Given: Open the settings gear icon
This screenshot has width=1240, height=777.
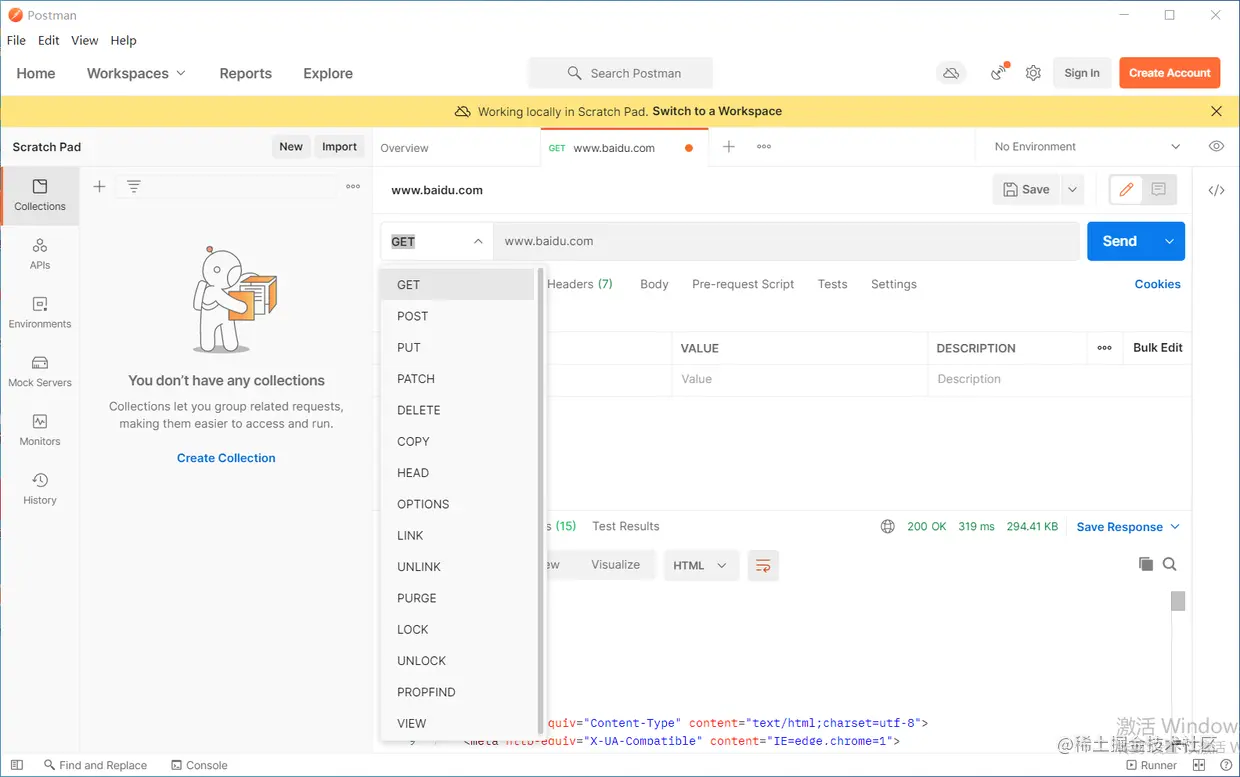Looking at the screenshot, I should [x=1033, y=73].
